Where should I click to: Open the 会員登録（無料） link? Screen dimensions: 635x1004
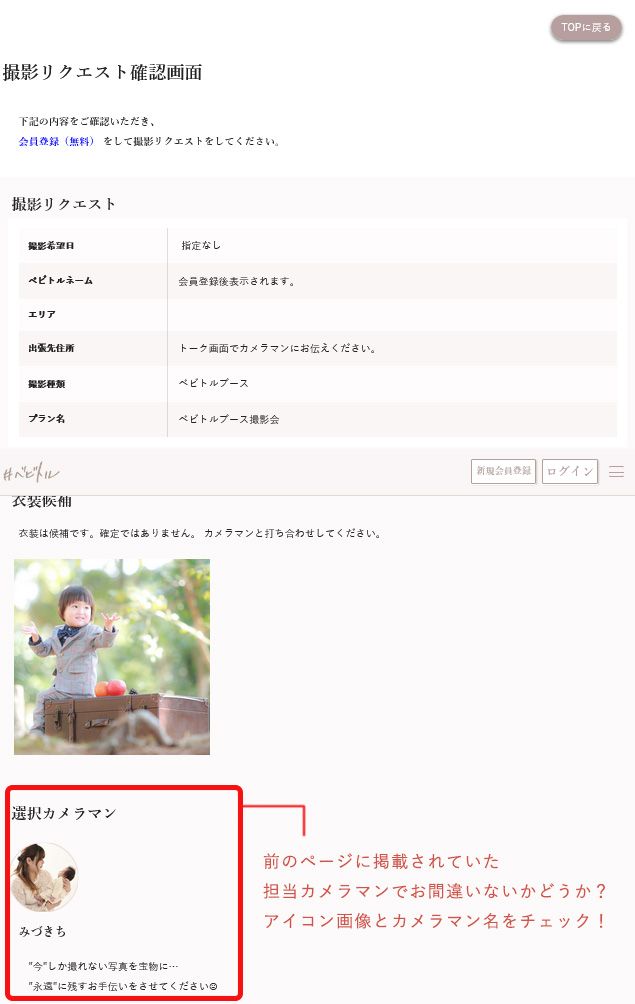pyautogui.click(x=56, y=142)
